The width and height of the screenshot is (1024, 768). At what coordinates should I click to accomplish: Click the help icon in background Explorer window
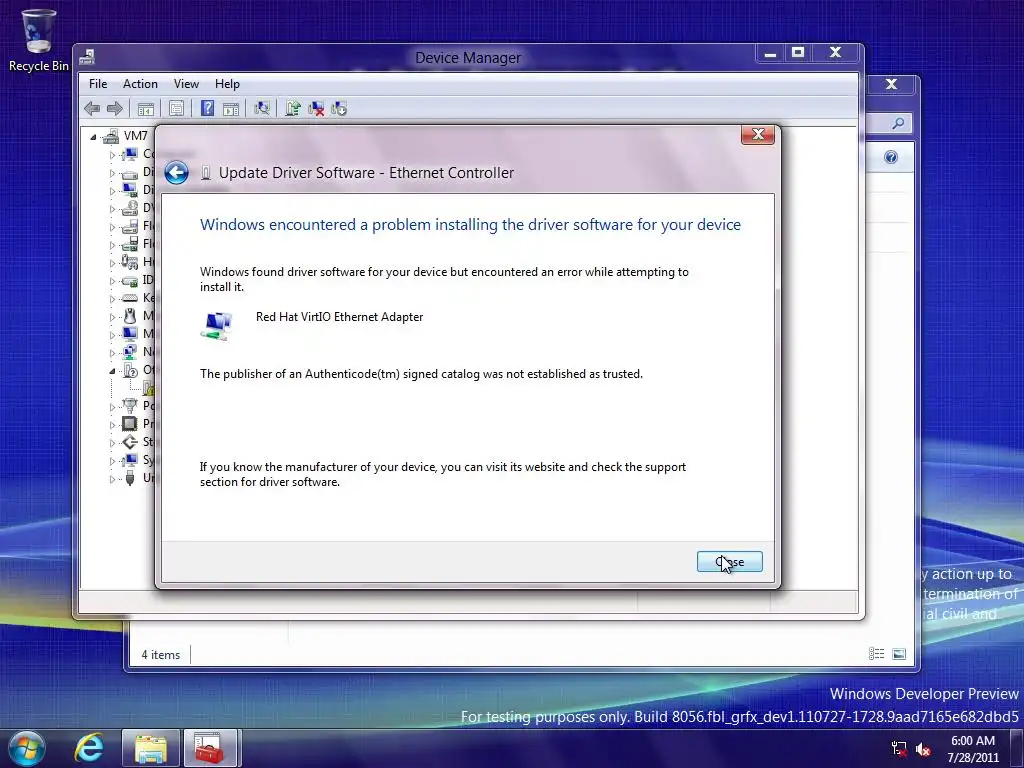(891, 157)
